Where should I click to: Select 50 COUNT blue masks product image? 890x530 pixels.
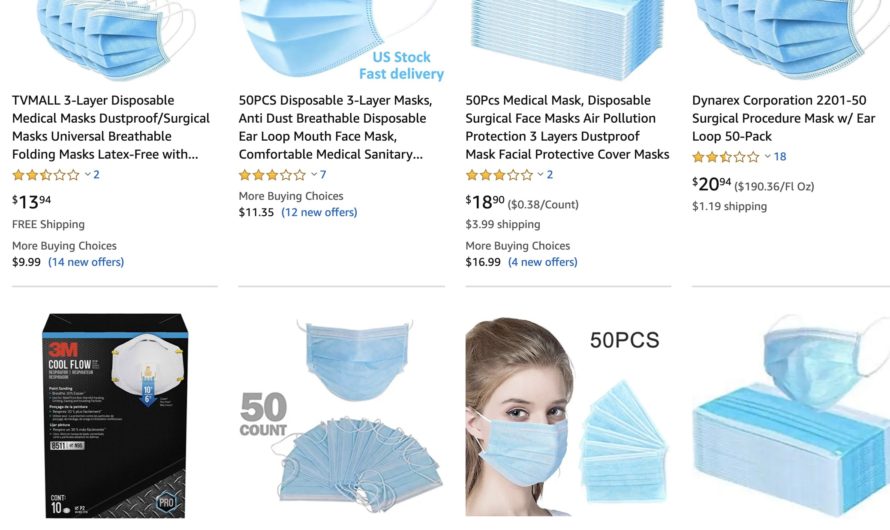coord(342,415)
